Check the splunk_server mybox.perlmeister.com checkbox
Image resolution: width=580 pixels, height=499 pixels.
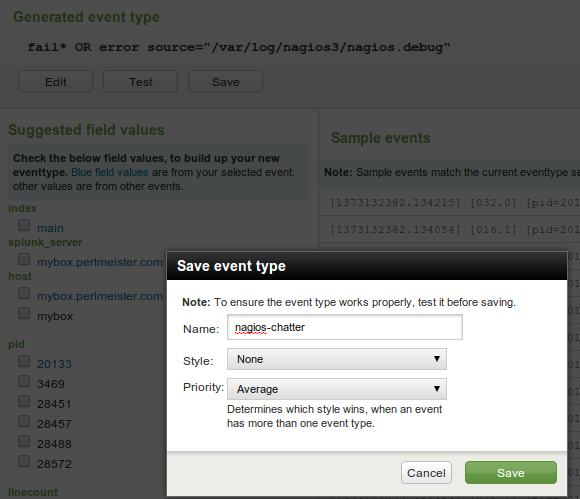coord(24,259)
